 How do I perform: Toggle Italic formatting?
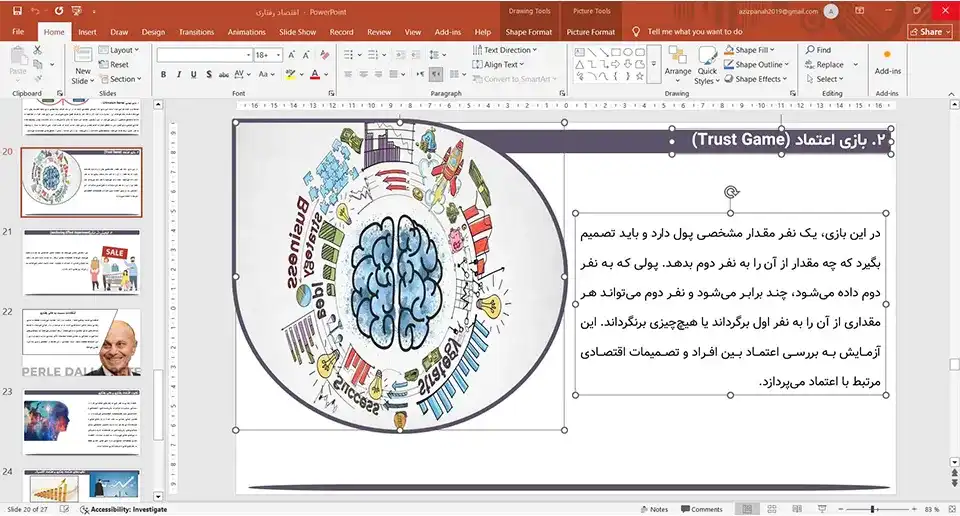point(179,75)
